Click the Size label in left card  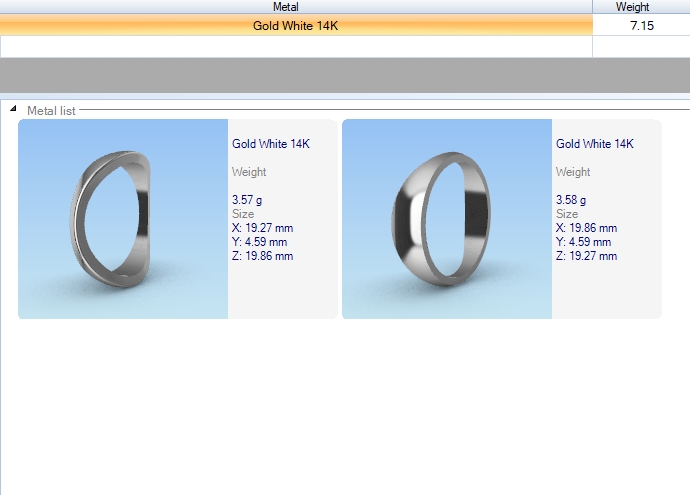(243, 214)
